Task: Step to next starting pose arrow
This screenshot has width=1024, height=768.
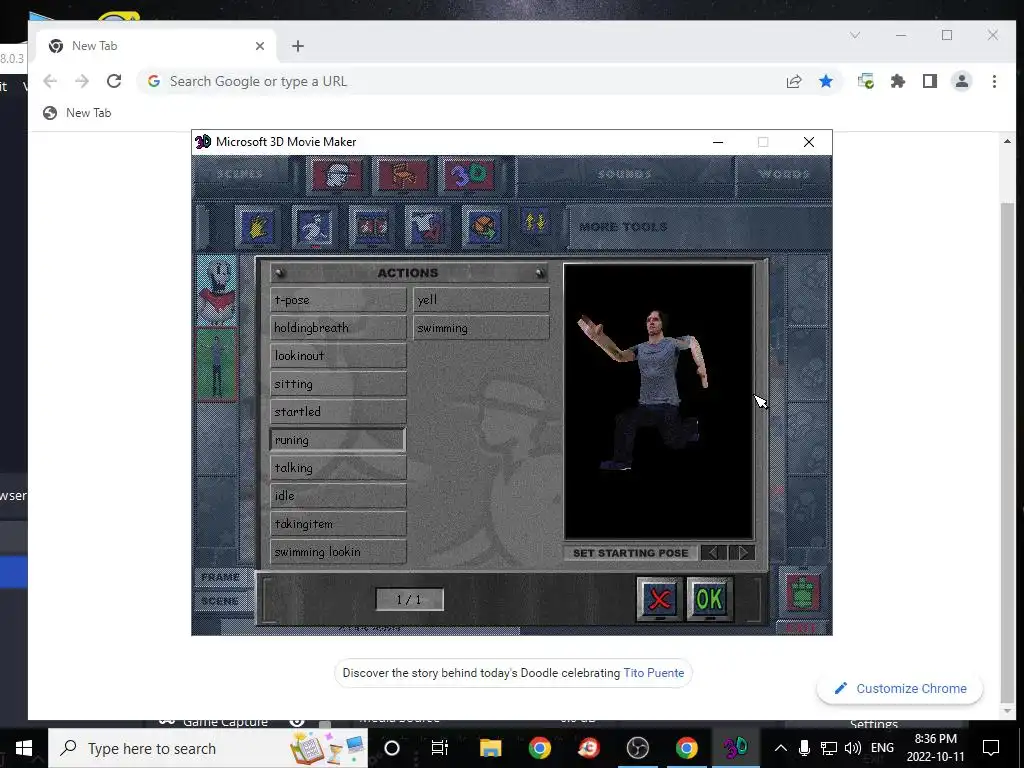Action: pos(742,552)
